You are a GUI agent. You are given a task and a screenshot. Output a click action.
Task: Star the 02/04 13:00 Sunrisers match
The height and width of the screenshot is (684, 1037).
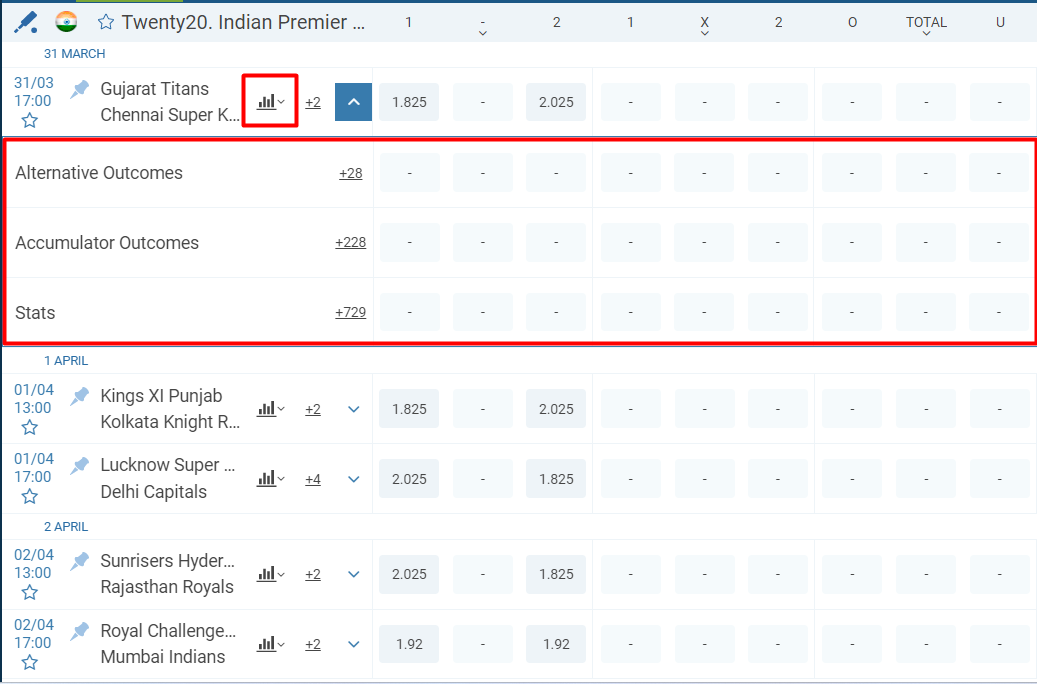(x=30, y=592)
